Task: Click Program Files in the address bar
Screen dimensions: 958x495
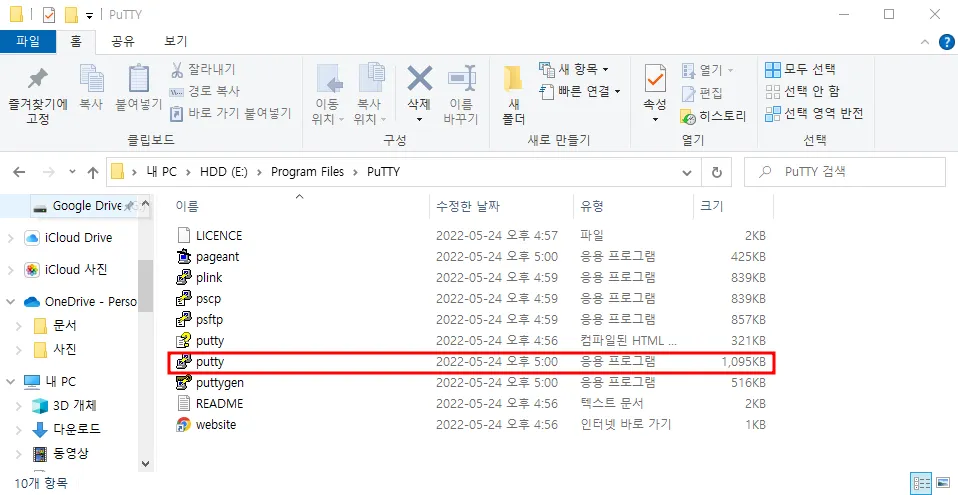Action: (x=307, y=172)
